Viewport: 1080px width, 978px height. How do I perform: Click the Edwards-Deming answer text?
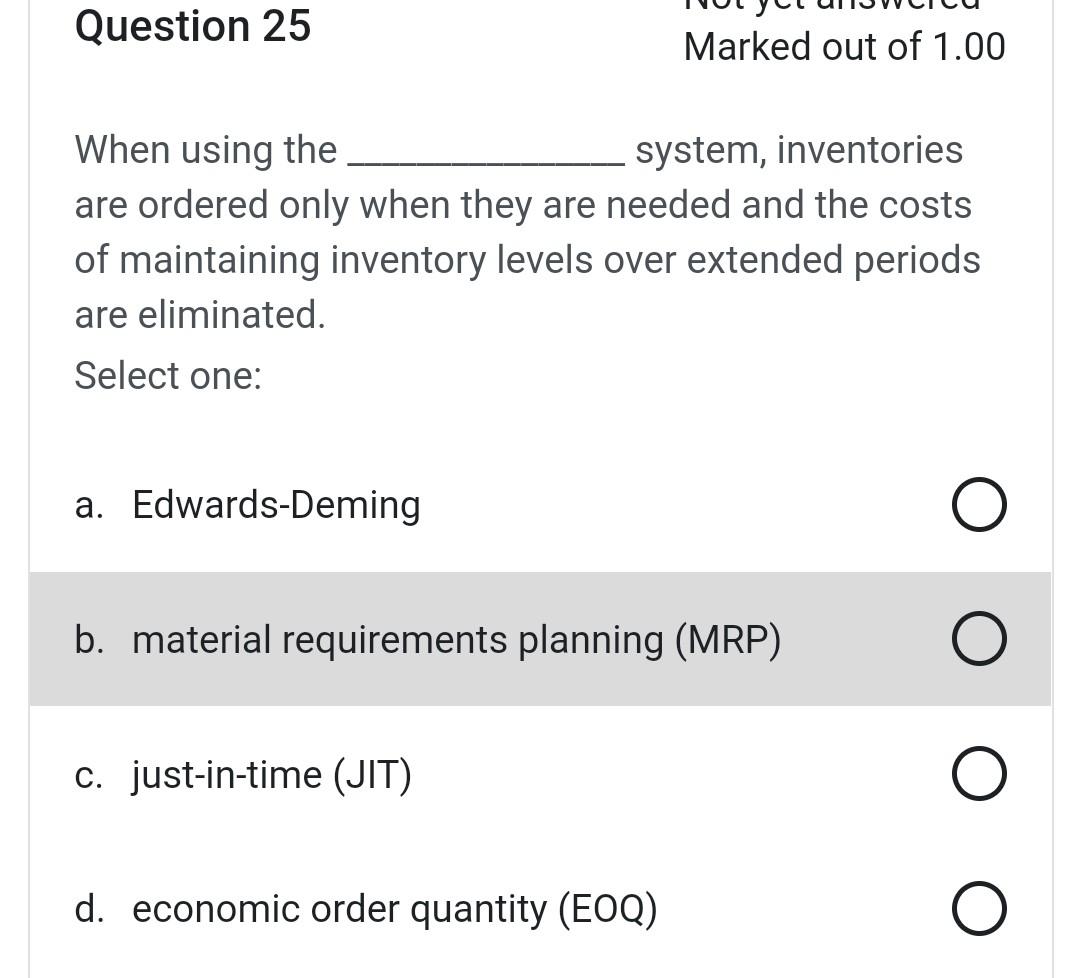[276, 504]
